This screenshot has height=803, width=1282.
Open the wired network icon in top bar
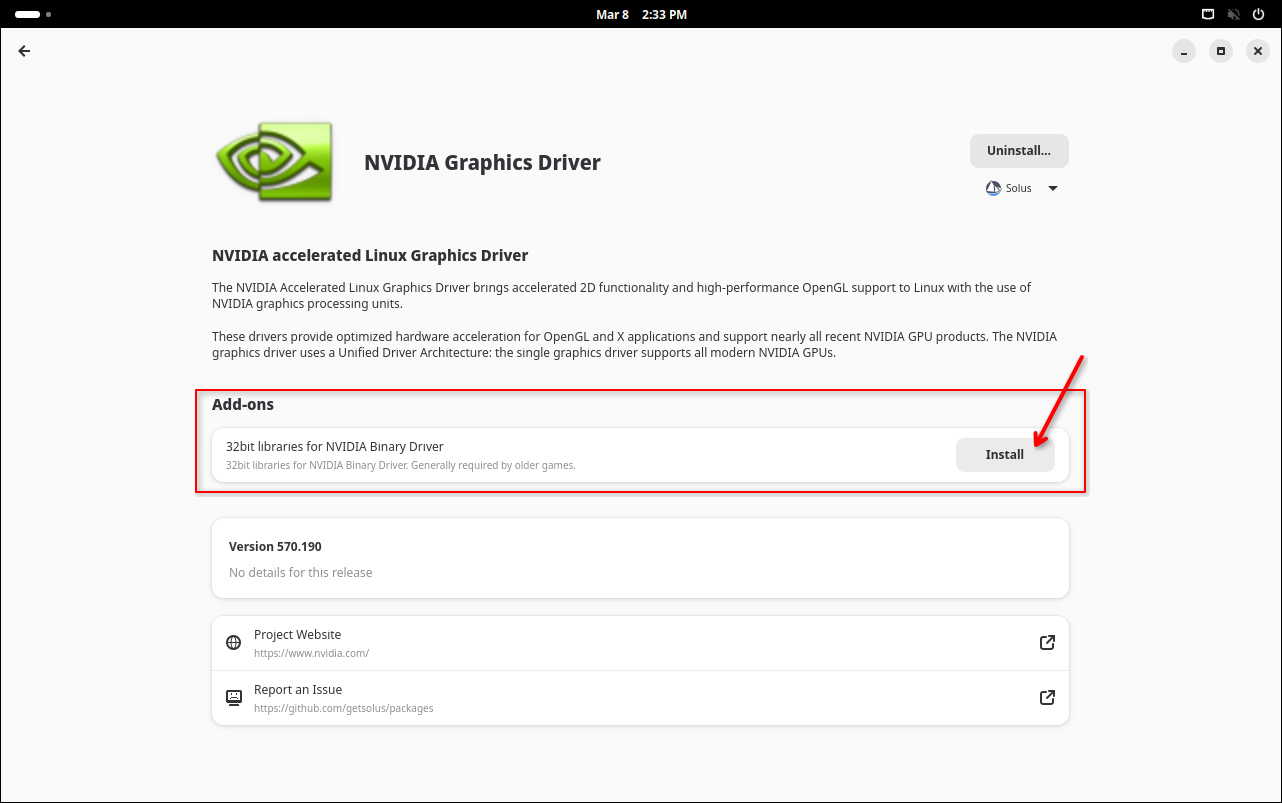(x=1208, y=14)
